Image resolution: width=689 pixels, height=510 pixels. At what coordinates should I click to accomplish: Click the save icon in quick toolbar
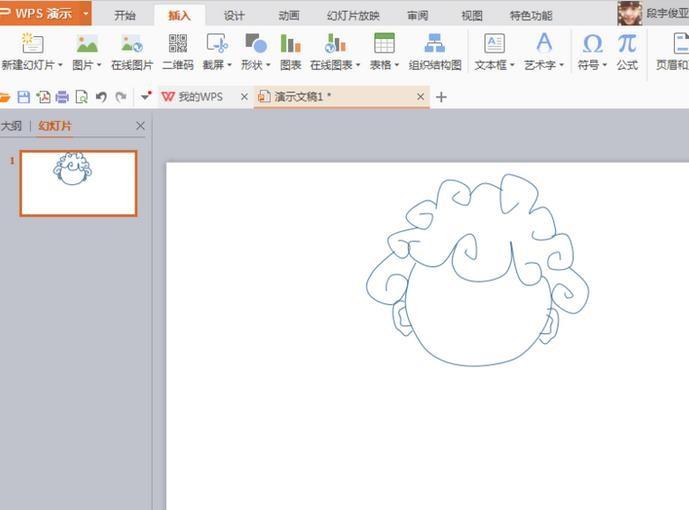coord(24,97)
